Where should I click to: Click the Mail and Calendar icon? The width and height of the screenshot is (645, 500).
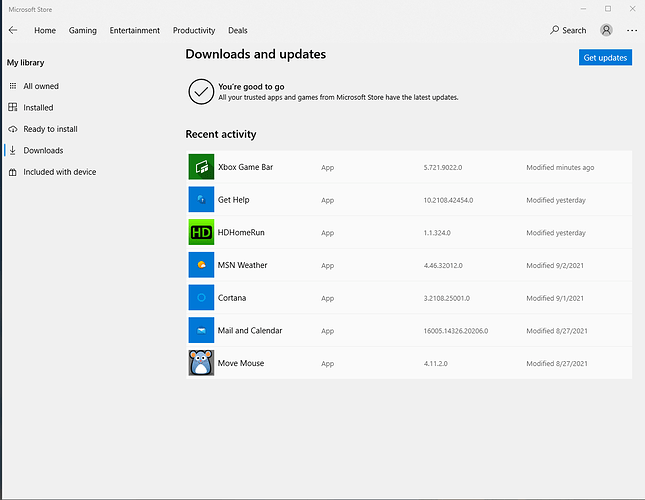pos(202,330)
